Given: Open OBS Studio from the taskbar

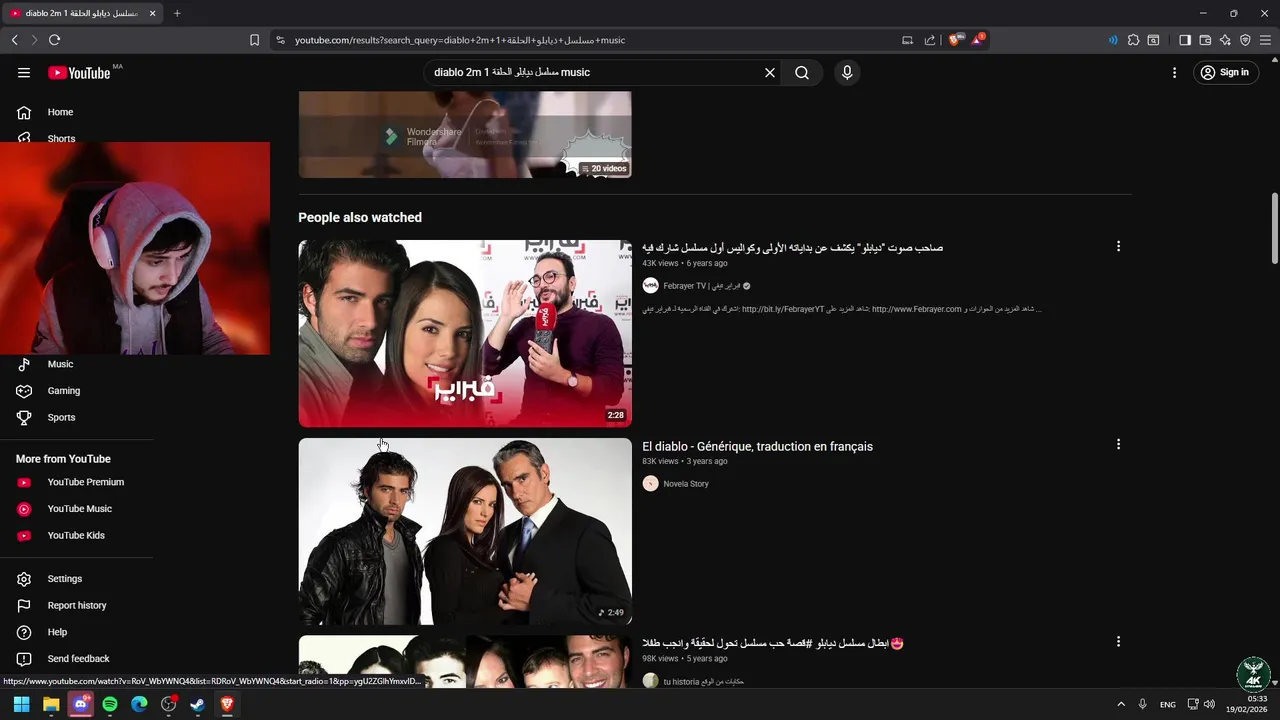Looking at the screenshot, I should point(169,704).
